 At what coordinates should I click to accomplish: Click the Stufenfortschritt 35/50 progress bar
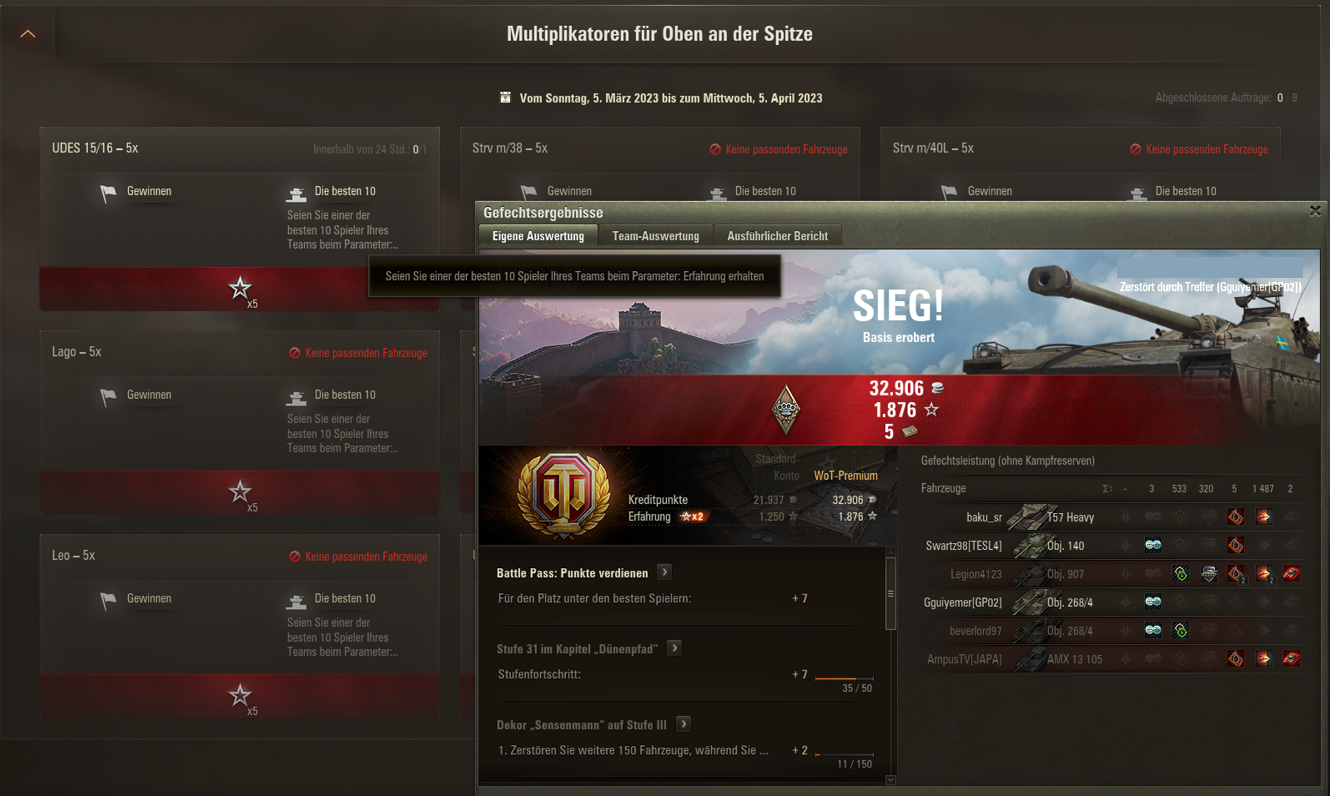[844, 678]
